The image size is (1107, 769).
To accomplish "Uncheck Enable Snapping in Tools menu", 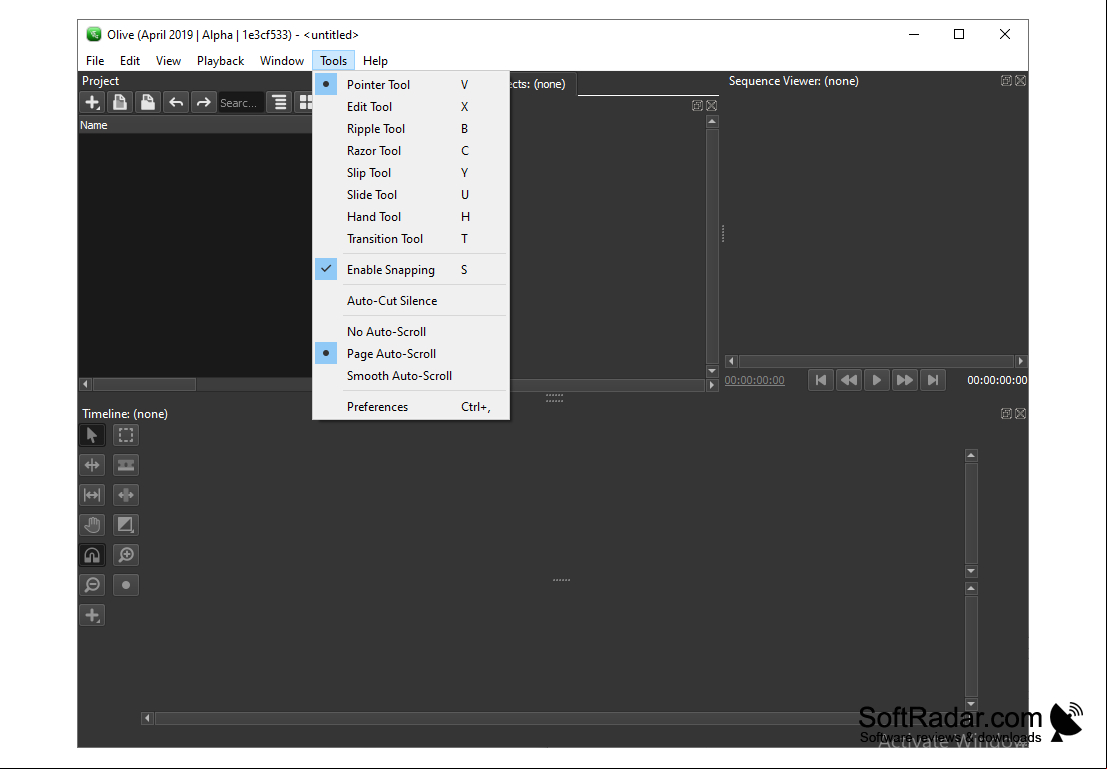I will (x=410, y=270).
